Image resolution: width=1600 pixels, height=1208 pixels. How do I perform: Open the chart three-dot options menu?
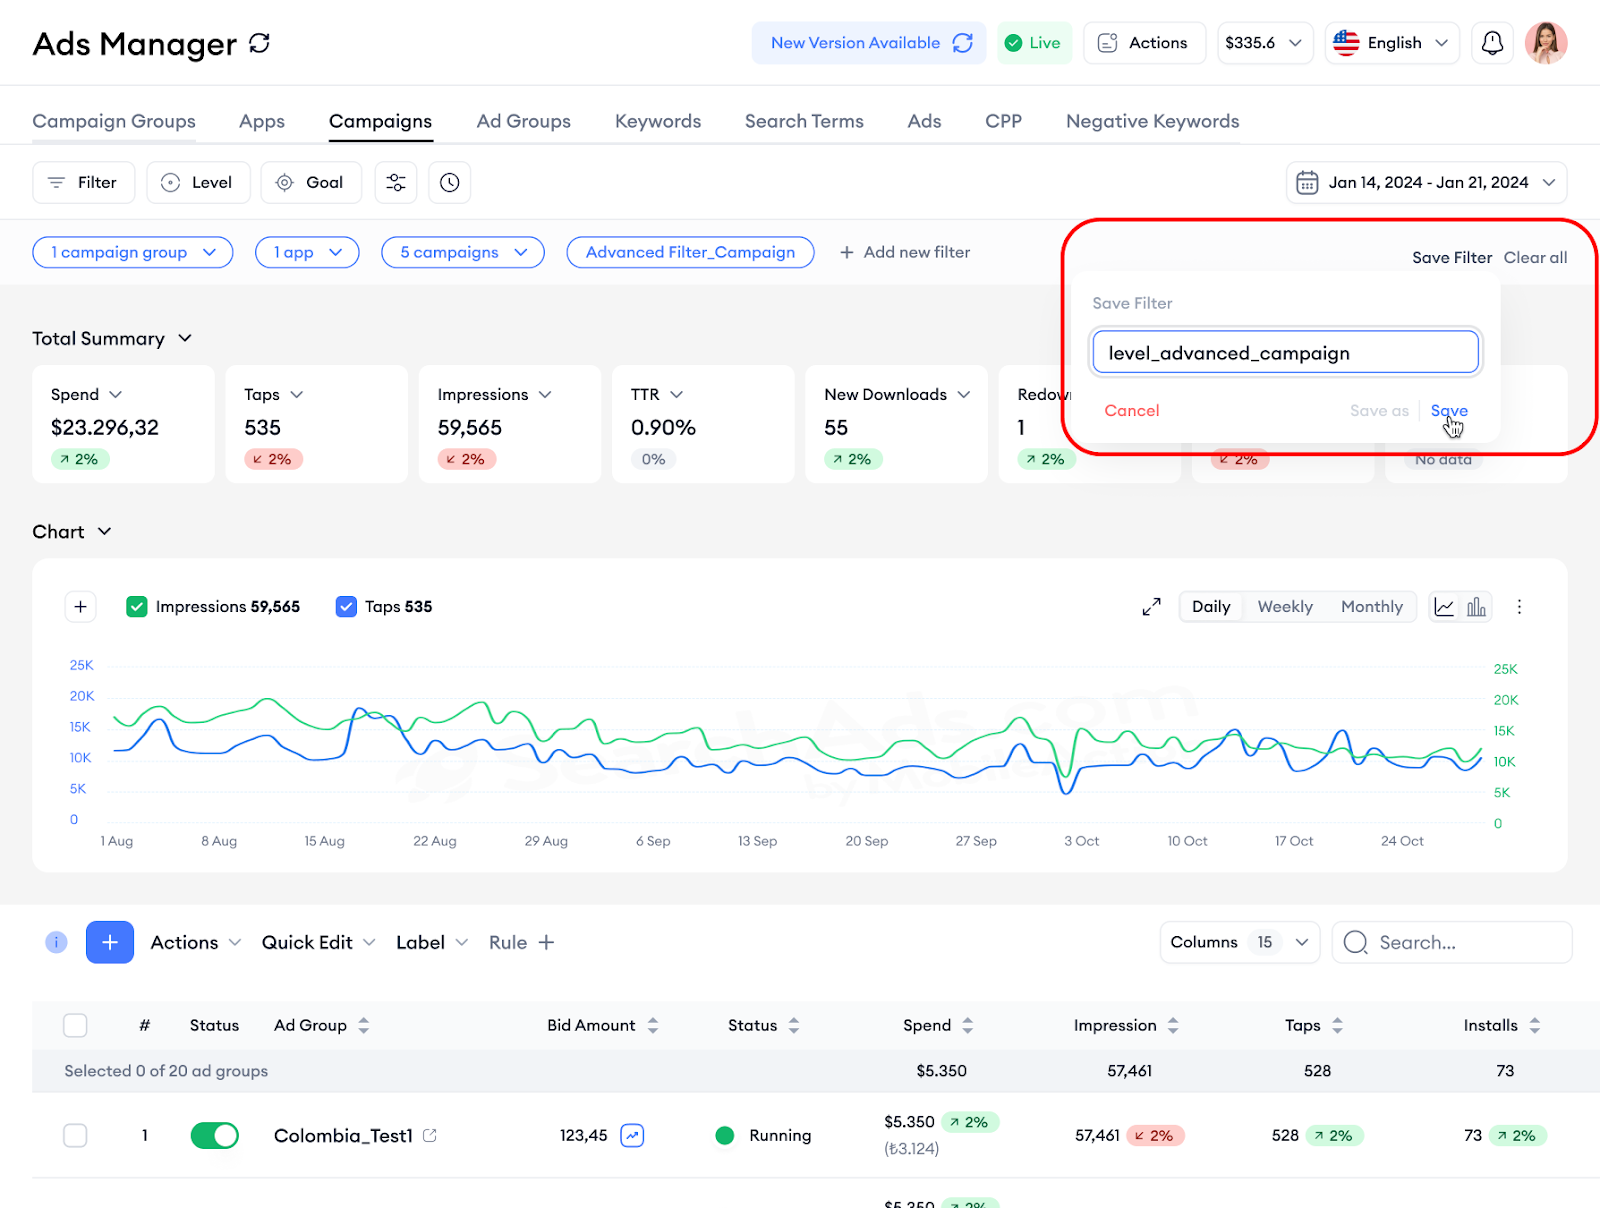point(1519,607)
